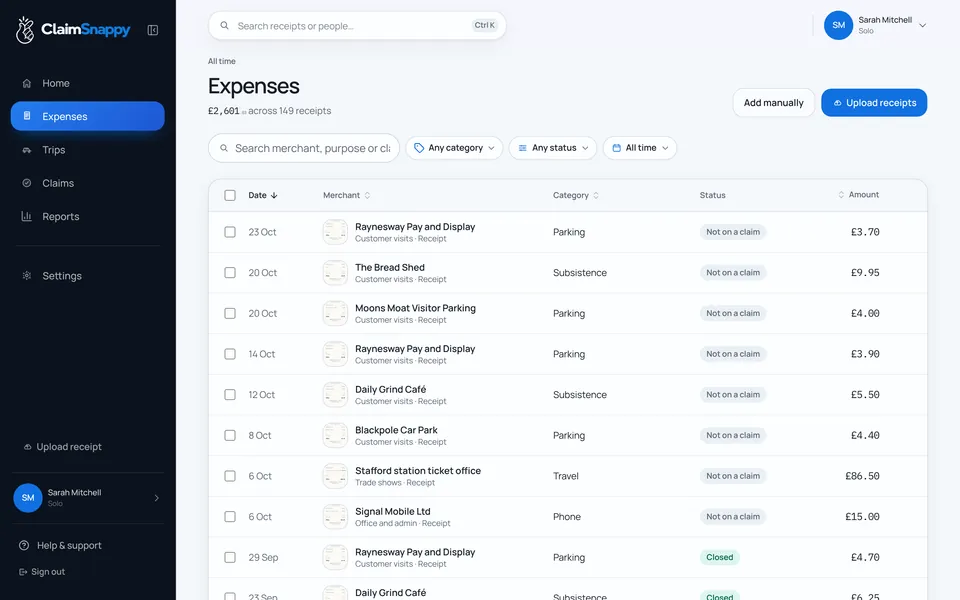Screen dimensions: 960x600
Task: Check the 12 Oct Daily Grind Café row
Action: coord(230,395)
